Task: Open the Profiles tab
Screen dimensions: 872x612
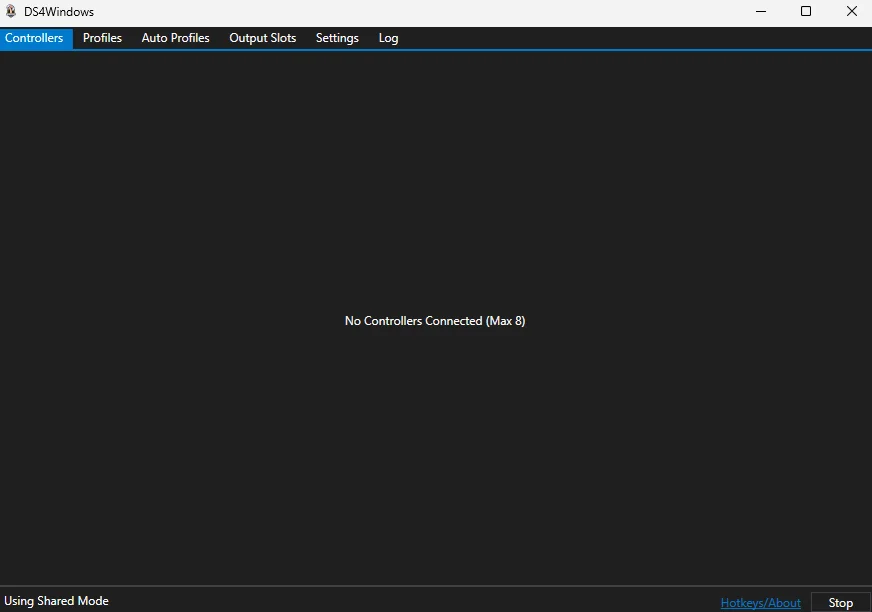Action: click(x=102, y=38)
